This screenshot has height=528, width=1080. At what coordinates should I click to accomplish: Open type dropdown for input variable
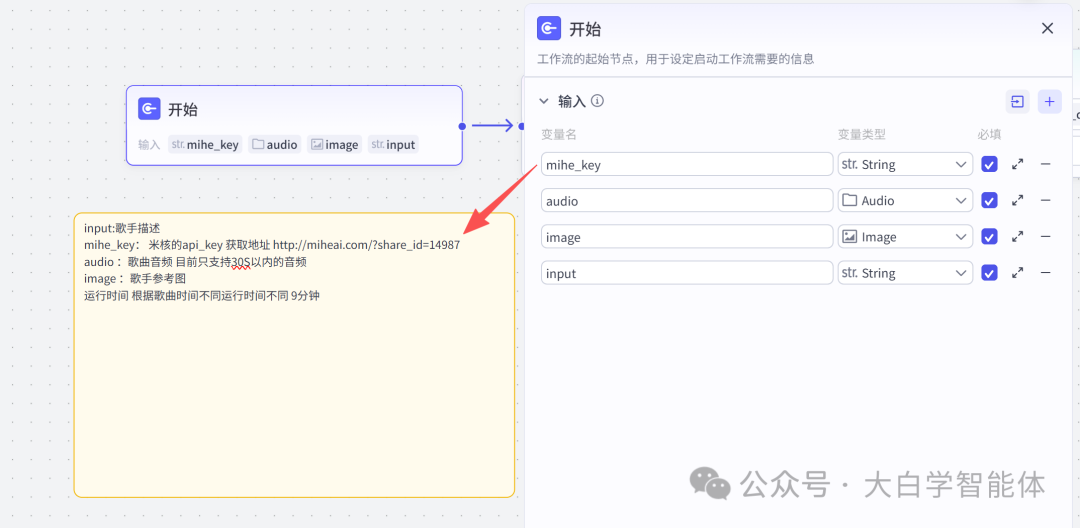905,273
